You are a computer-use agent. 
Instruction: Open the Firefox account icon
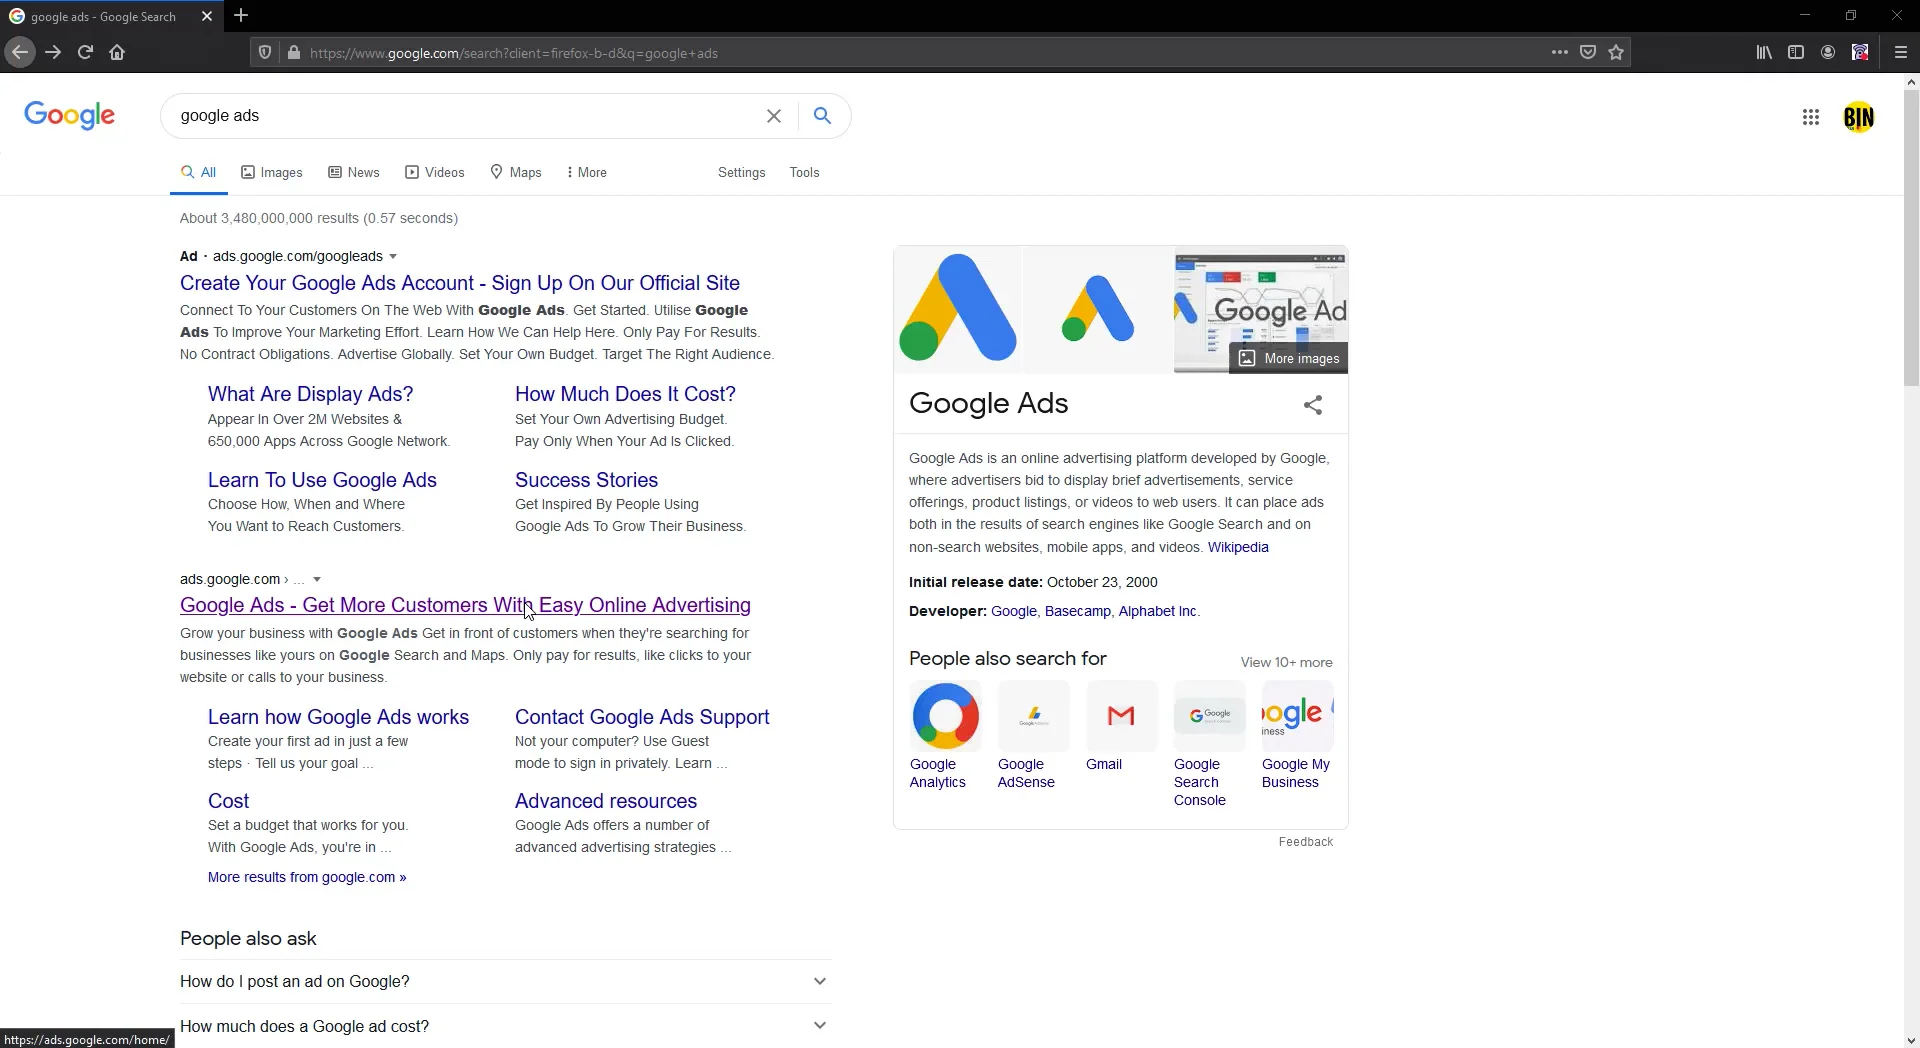1828,52
